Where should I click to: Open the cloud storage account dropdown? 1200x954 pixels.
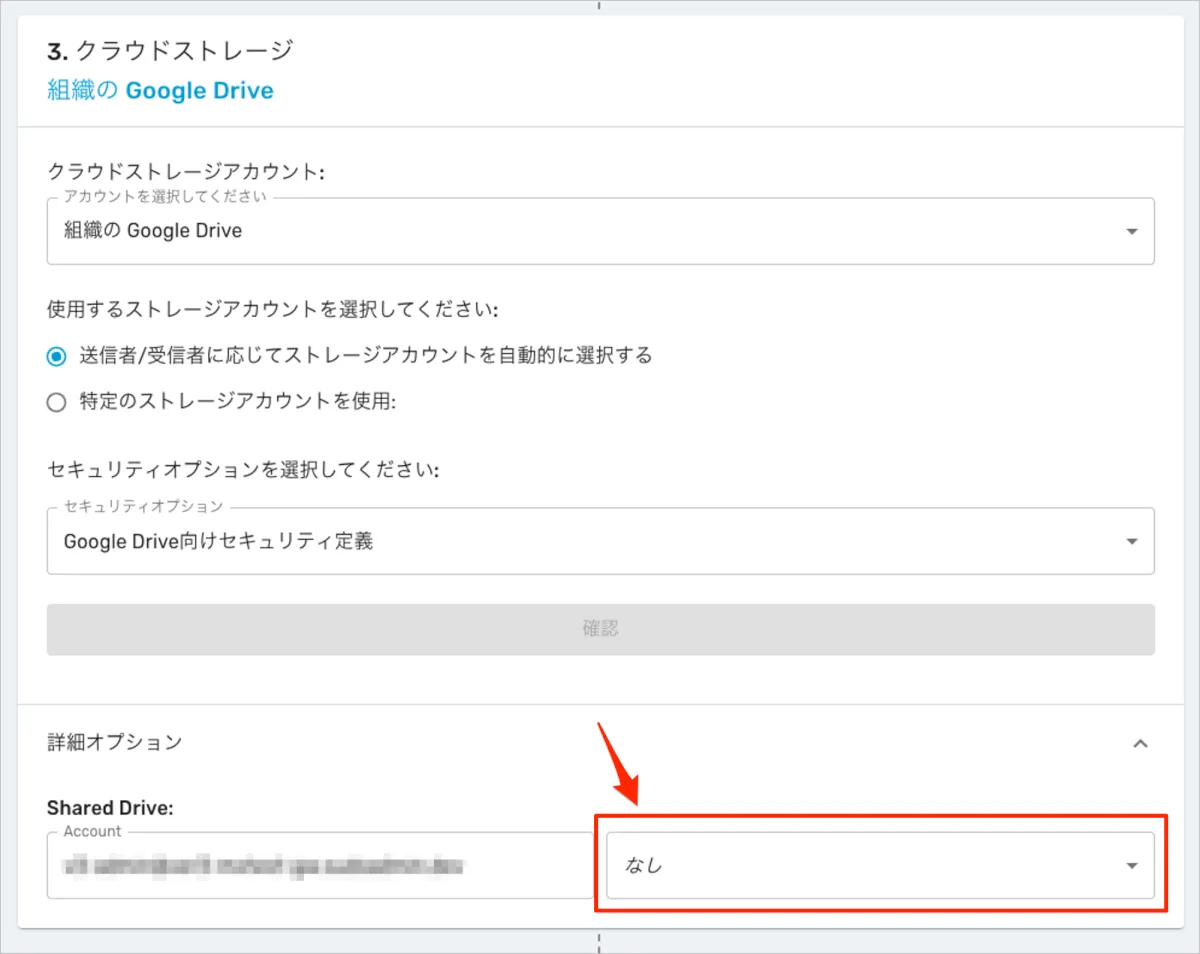(x=600, y=231)
